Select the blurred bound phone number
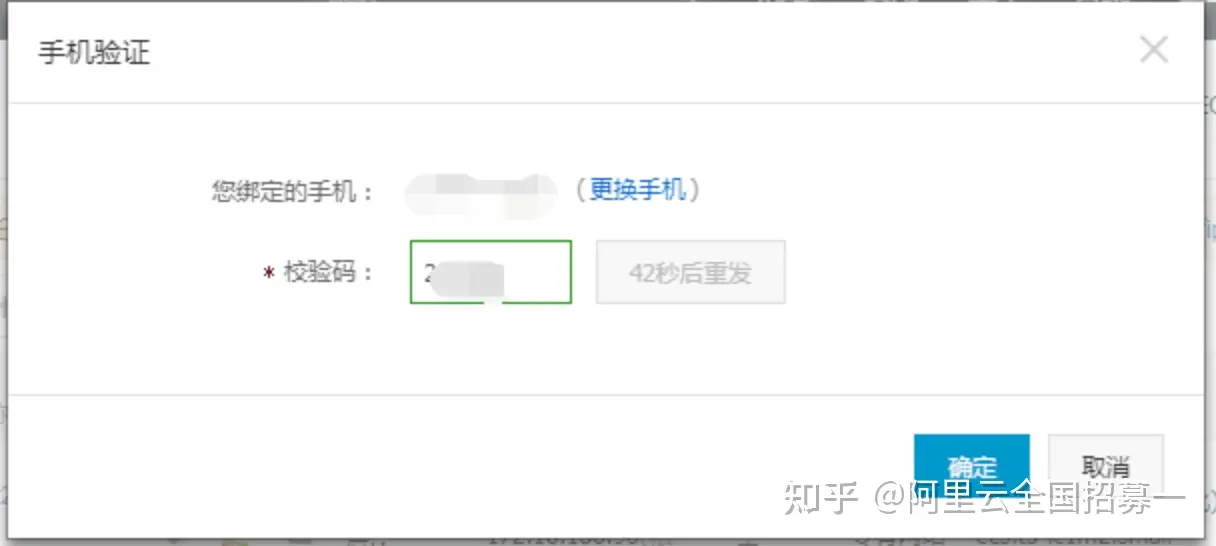The width and height of the screenshot is (1216, 546). pyautogui.click(x=480, y=194)
